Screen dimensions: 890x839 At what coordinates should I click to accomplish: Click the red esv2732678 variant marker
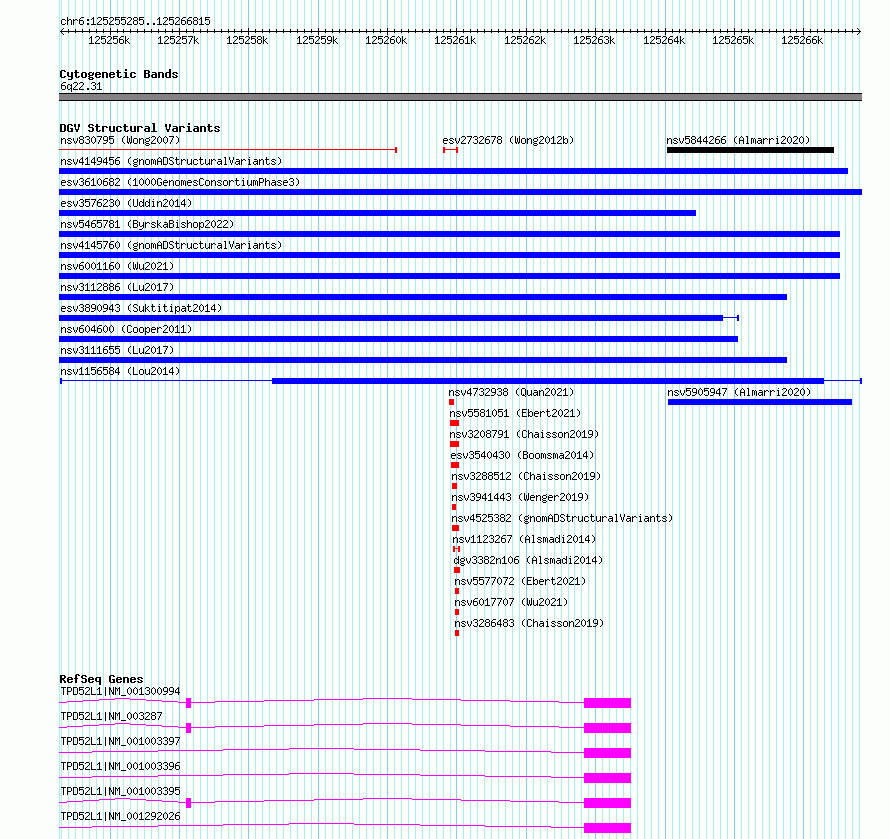coord(451,150)
